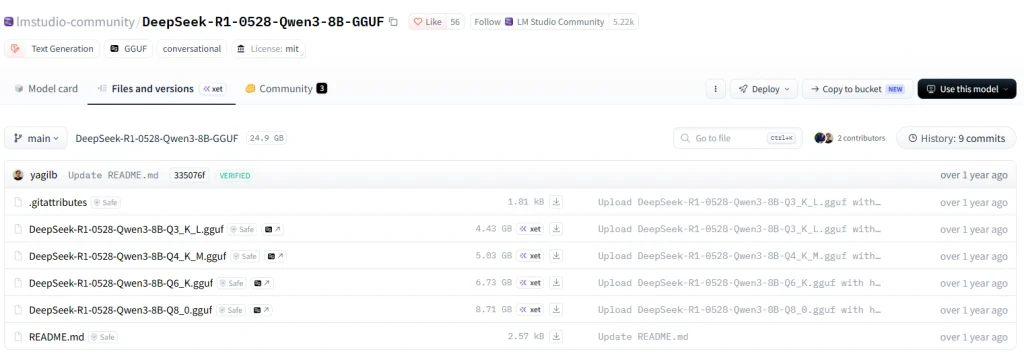Open the three-dot more options menu
This screenshot has height=360, width=1024.
(x=716, y=89)
